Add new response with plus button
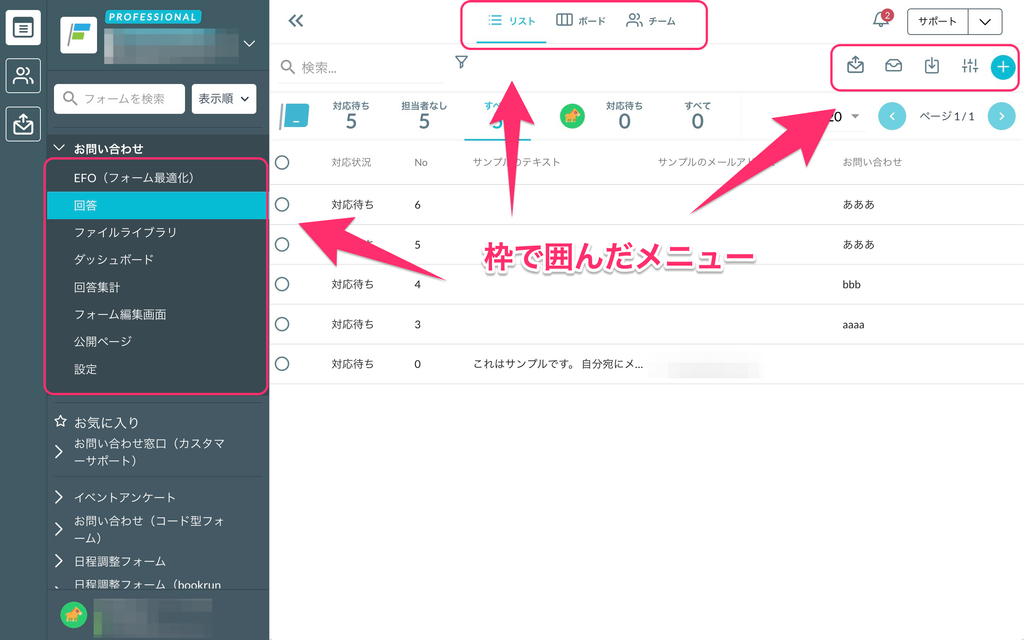The height and width of the screenshot is (640, 1024). pyautogui.click(x=1002, y=67)
